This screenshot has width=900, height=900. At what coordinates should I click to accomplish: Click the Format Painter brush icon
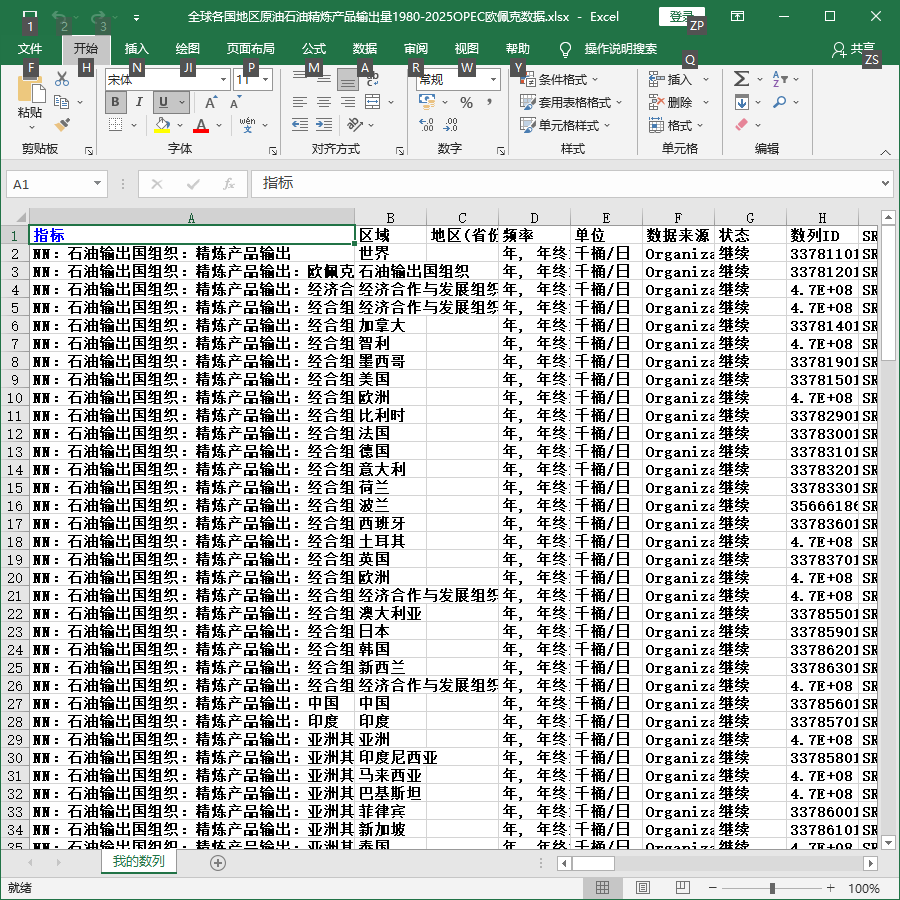[62, 125]
